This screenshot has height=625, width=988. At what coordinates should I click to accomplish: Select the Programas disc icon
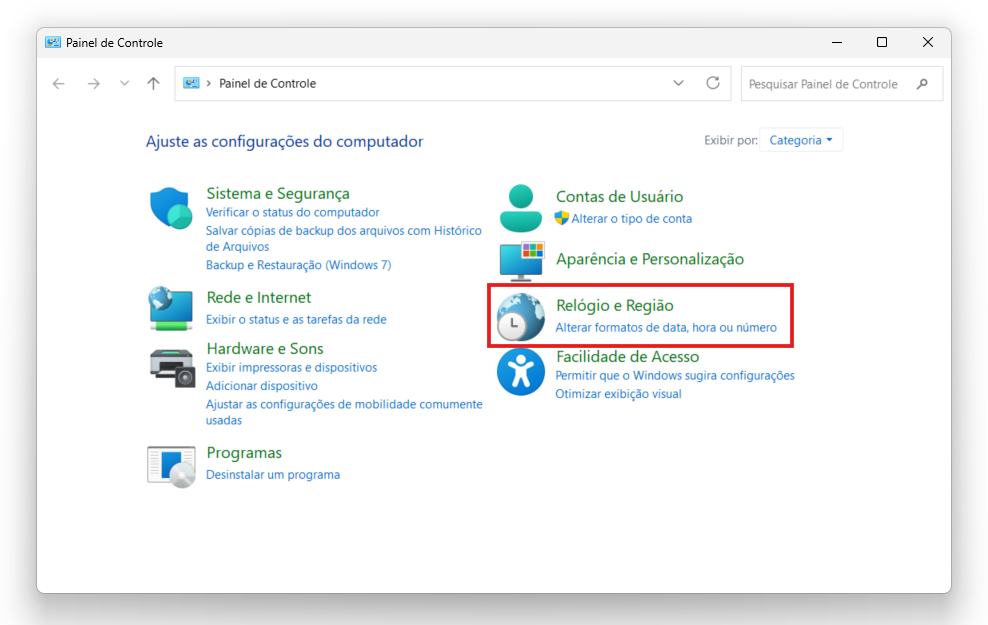pos(170,465)
